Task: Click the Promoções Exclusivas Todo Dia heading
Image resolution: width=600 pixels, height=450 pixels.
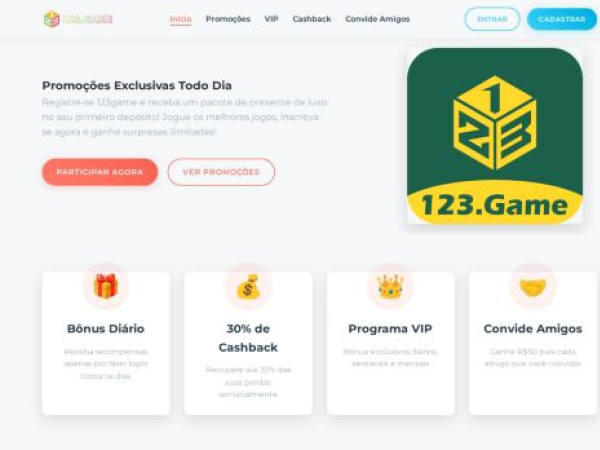Action: coord(137,85)
